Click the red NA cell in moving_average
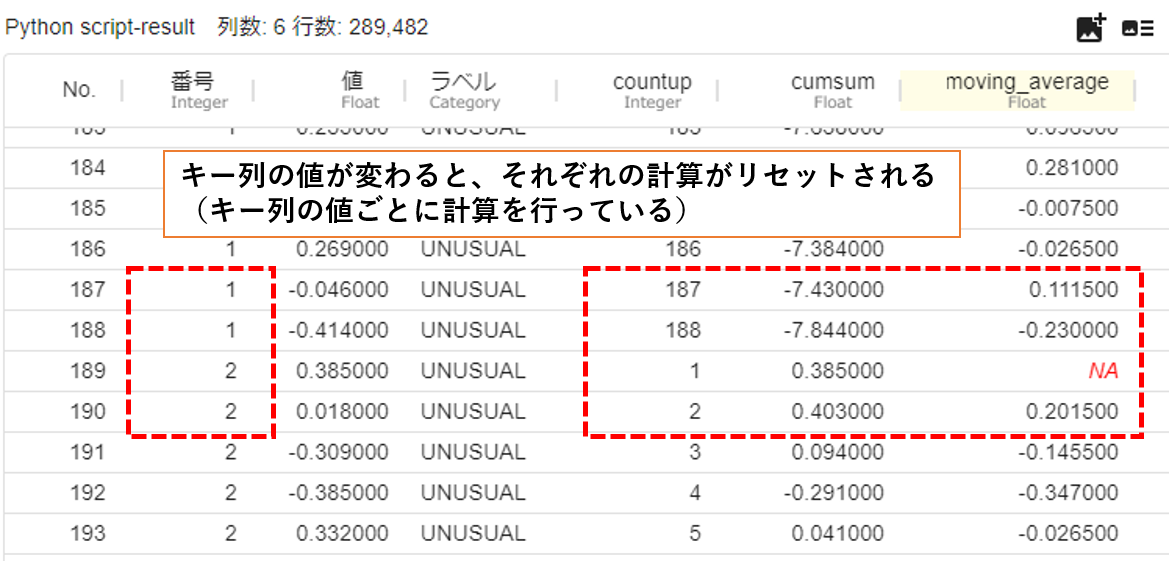 click(1102, 372)
